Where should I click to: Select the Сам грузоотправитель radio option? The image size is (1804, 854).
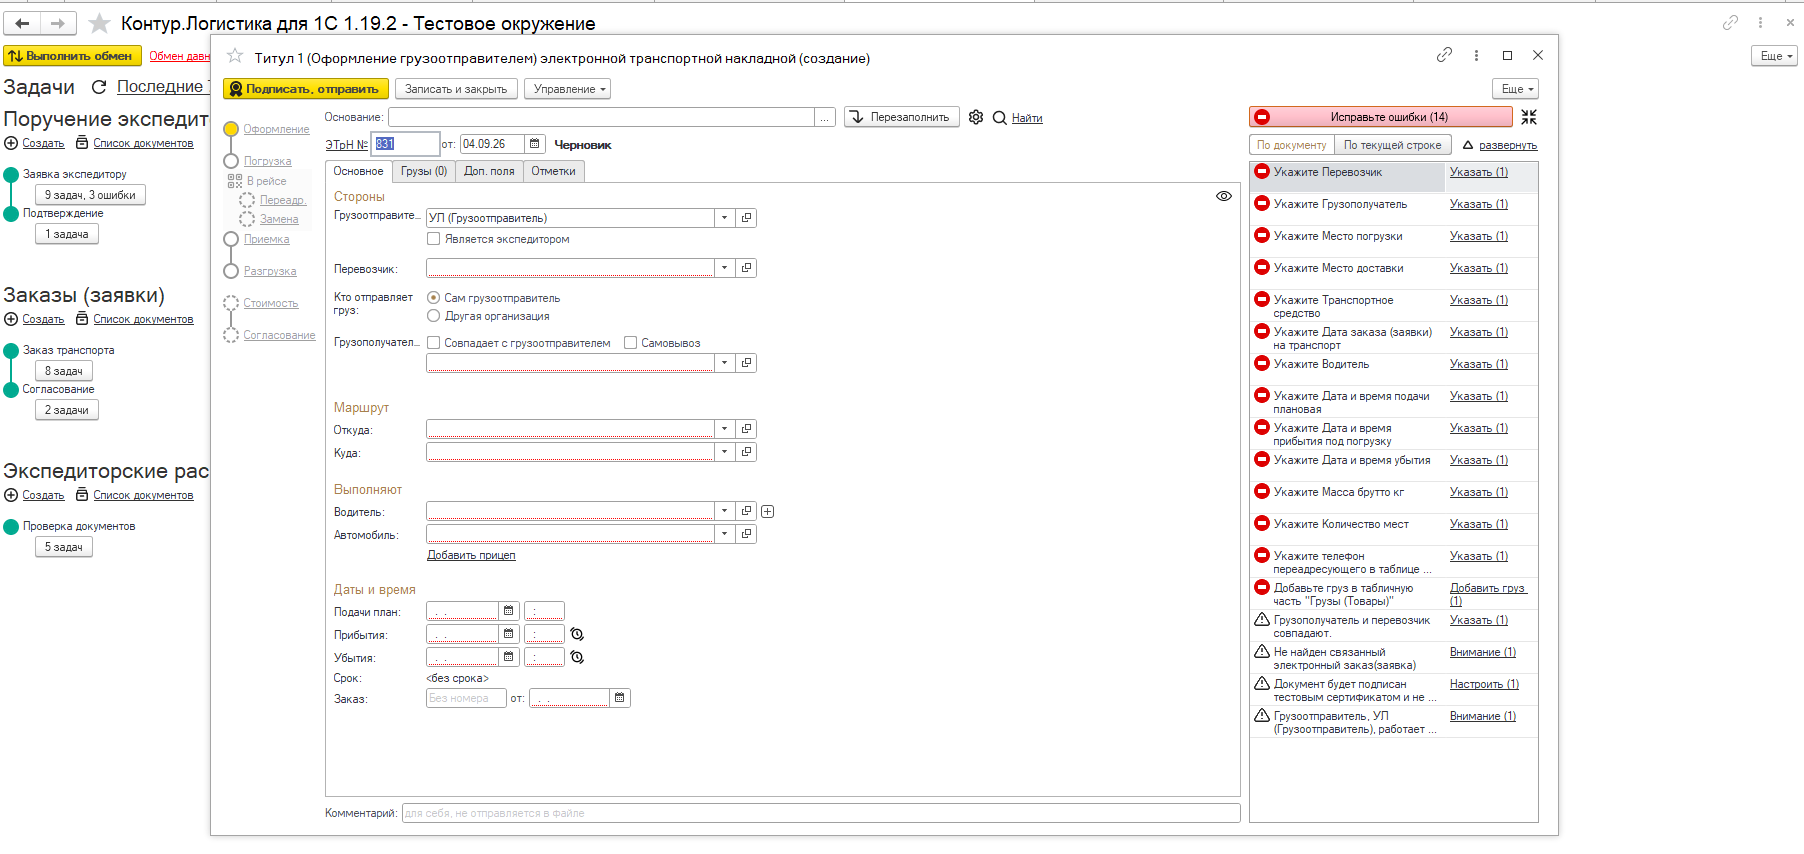coord(433,298)
